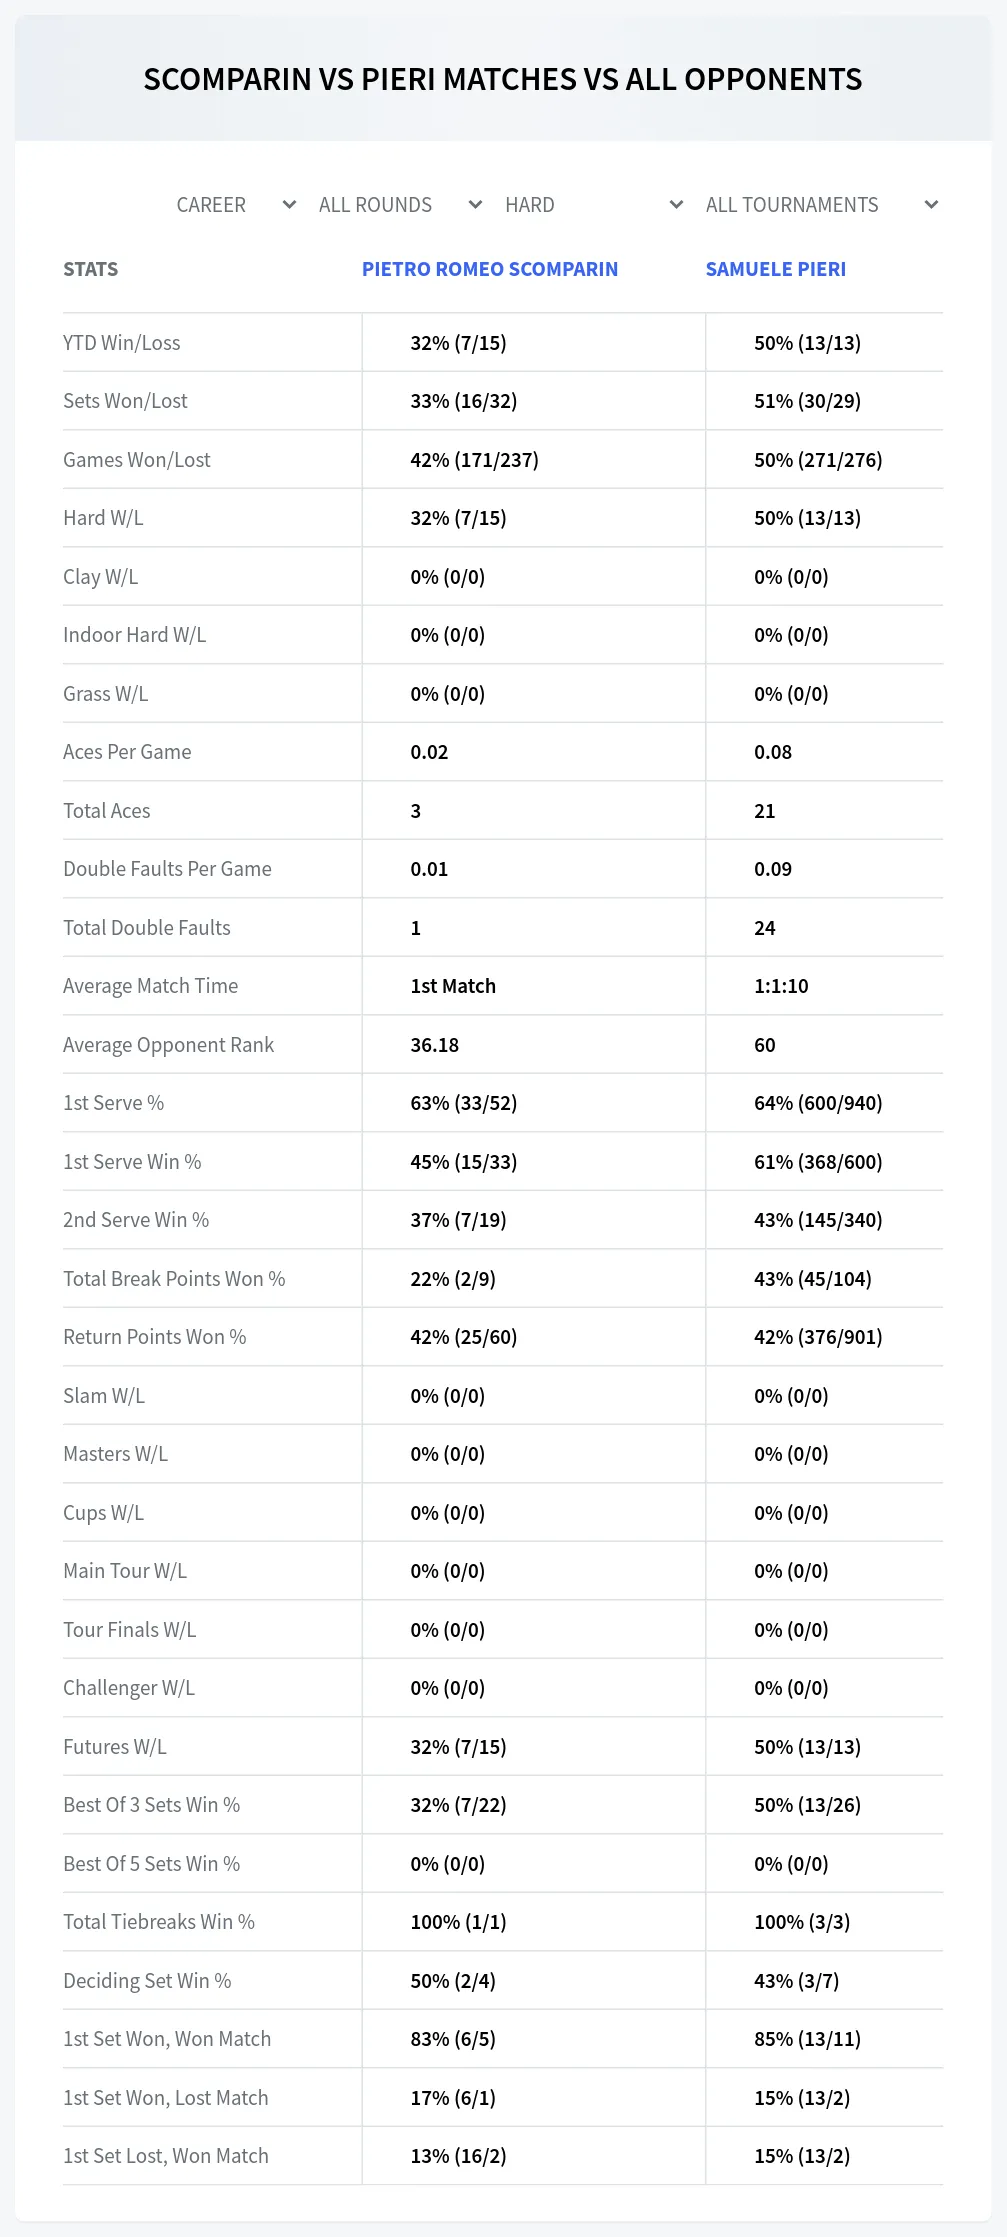This screenshot has height=2237, width=1007.
Task: Click the chevron next to CAREER
Action: click(x=289, y=205)
